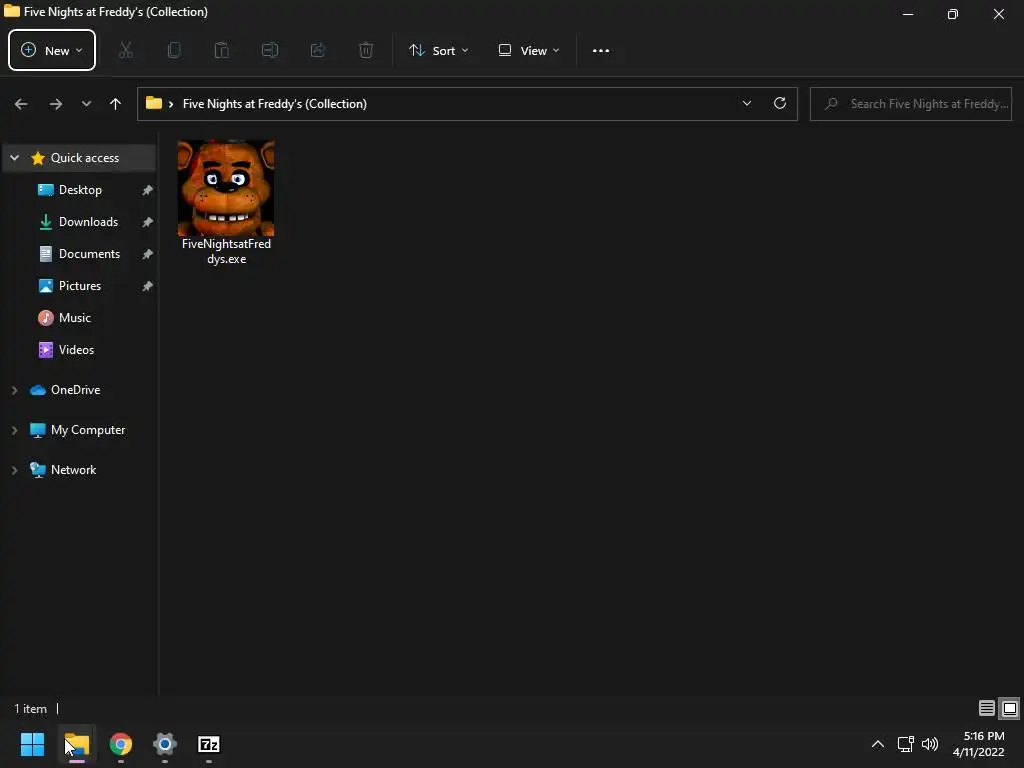This screenshot has height=768, width=1024.
Task: Switch to large thumbnails view toggle
Action: [1010, 708]
